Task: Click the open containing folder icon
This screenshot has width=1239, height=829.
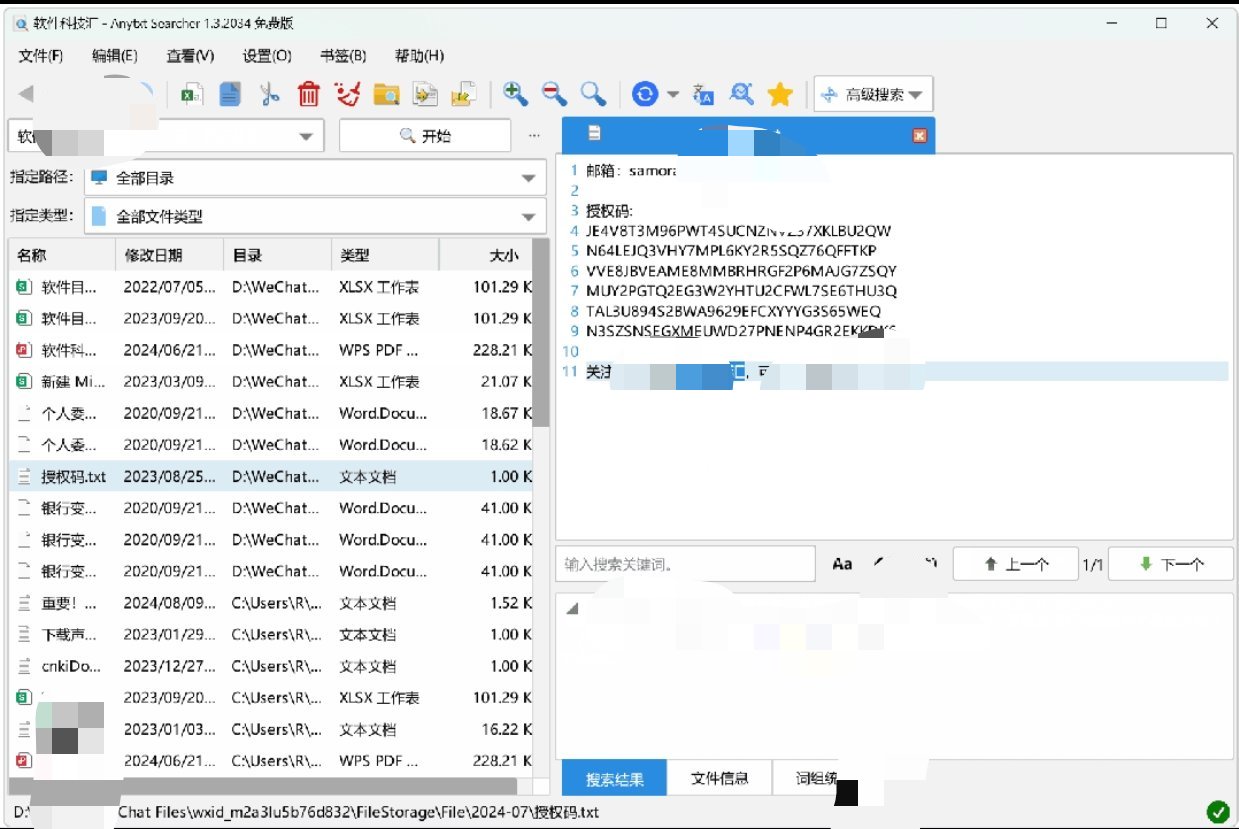Action: click(463, 94)
